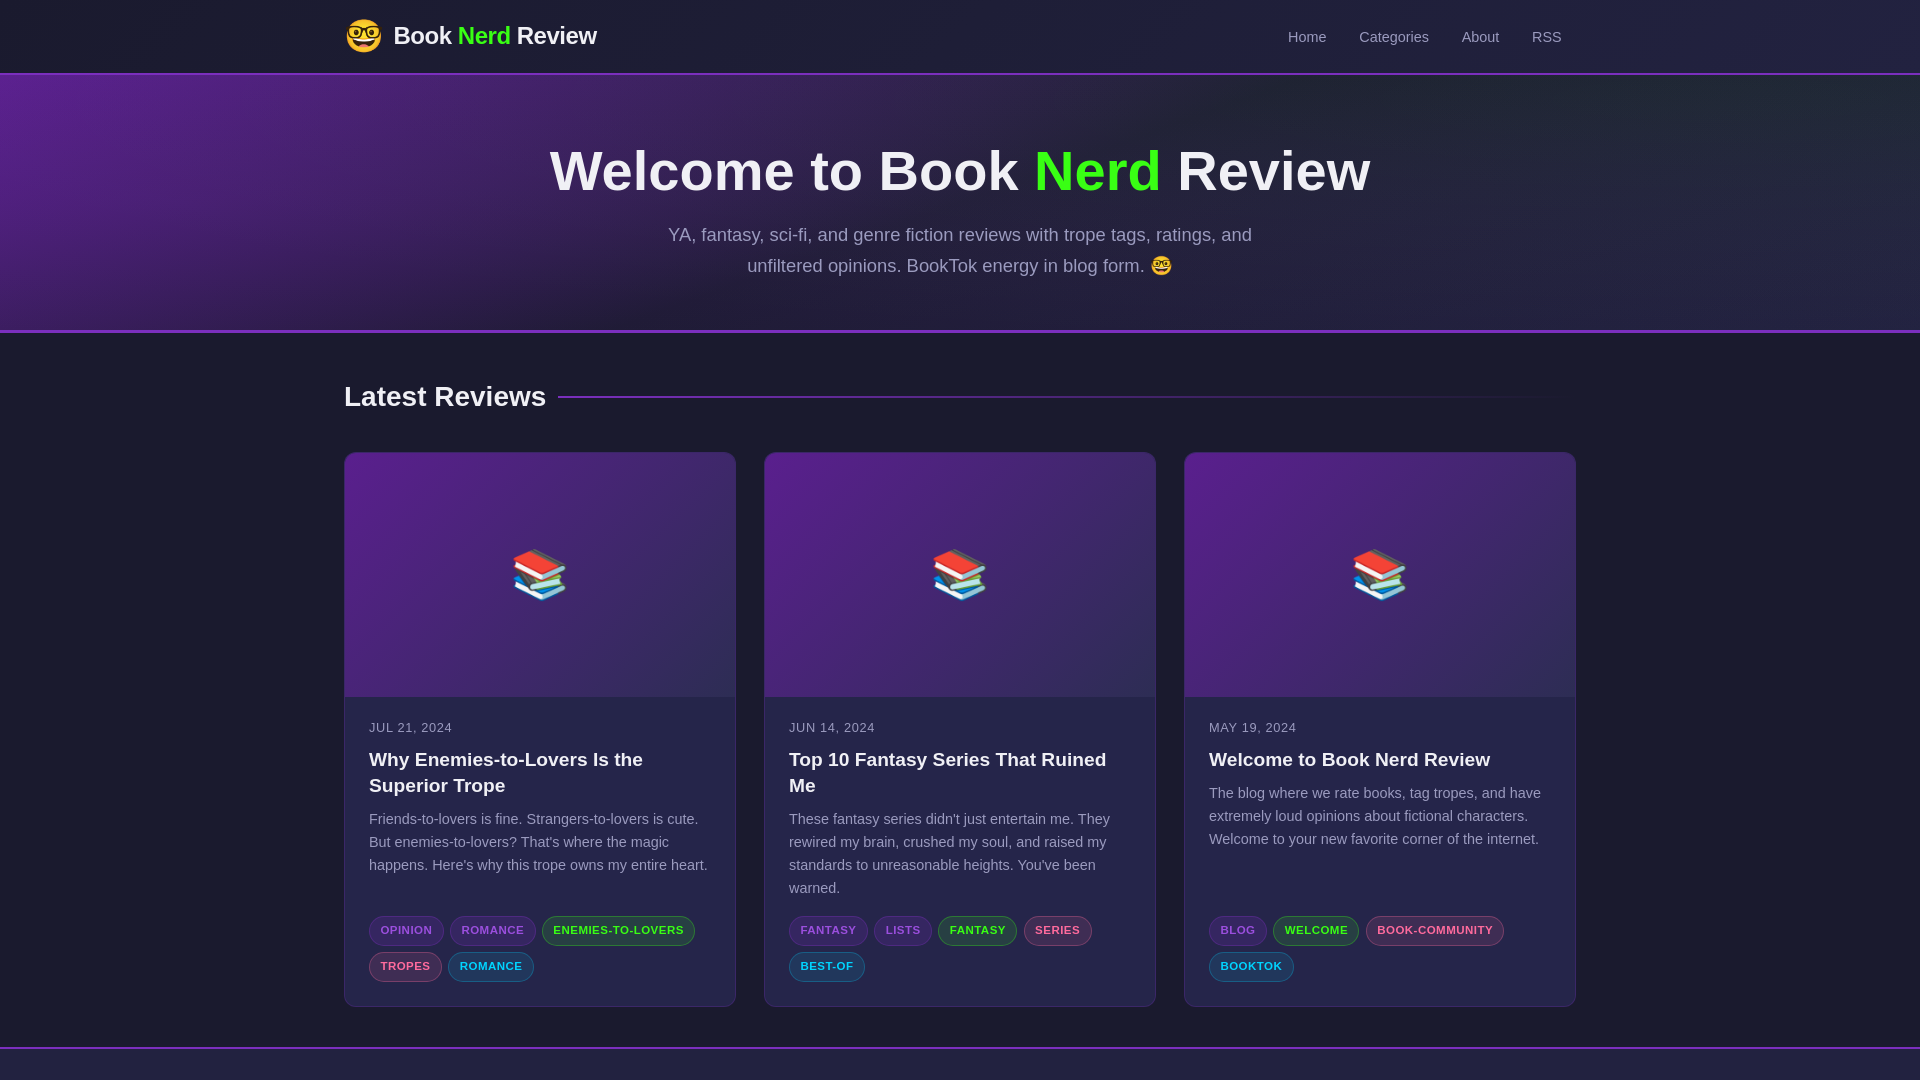Click the hero tagline about YA, fantasy, sci-fi

[x=960, y=250]
